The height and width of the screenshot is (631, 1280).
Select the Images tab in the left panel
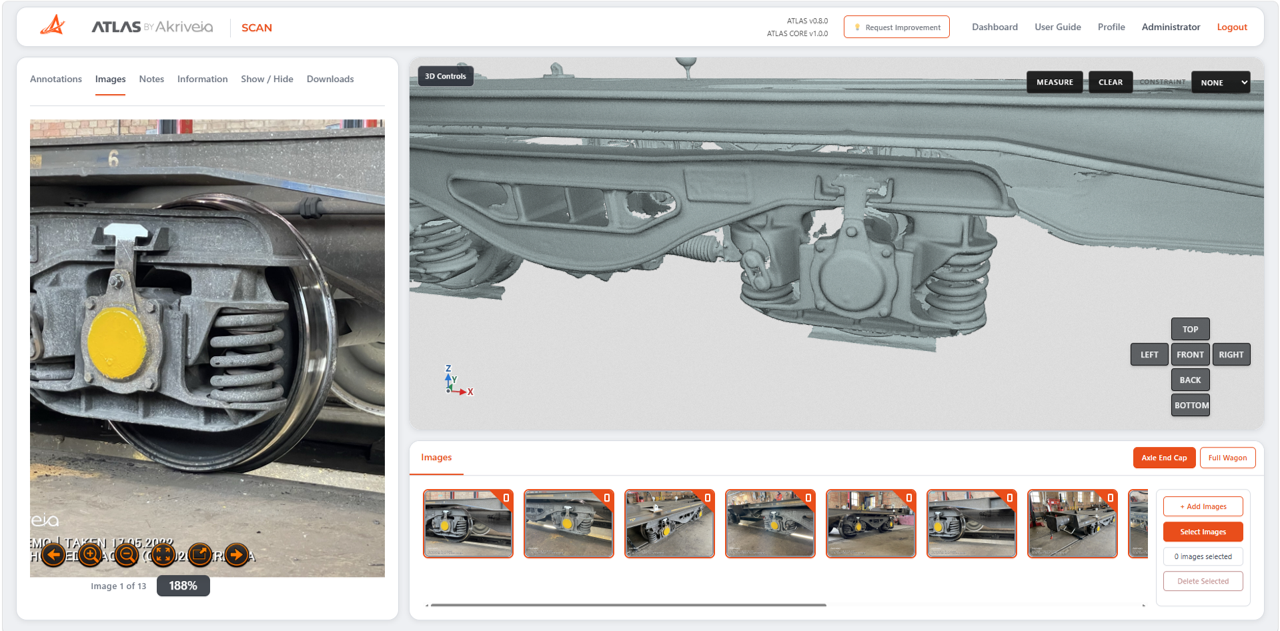point(110,79)
